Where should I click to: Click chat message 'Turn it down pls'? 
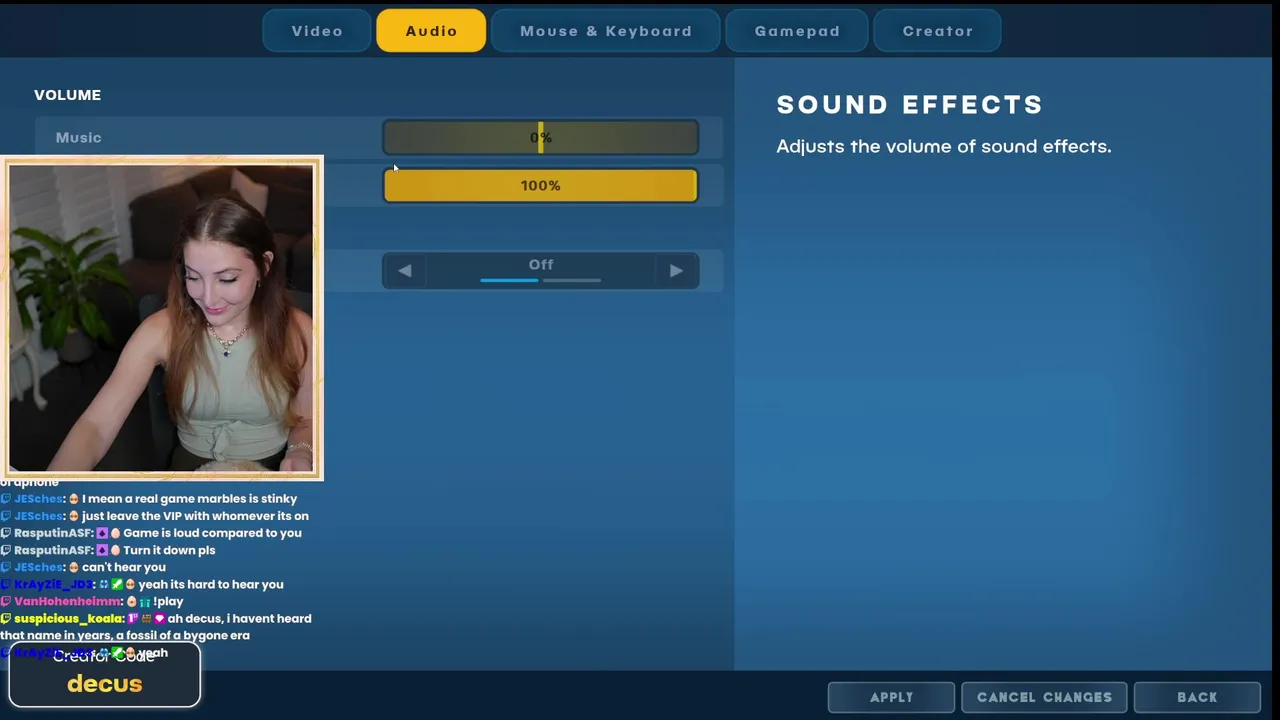coord(169,550)
